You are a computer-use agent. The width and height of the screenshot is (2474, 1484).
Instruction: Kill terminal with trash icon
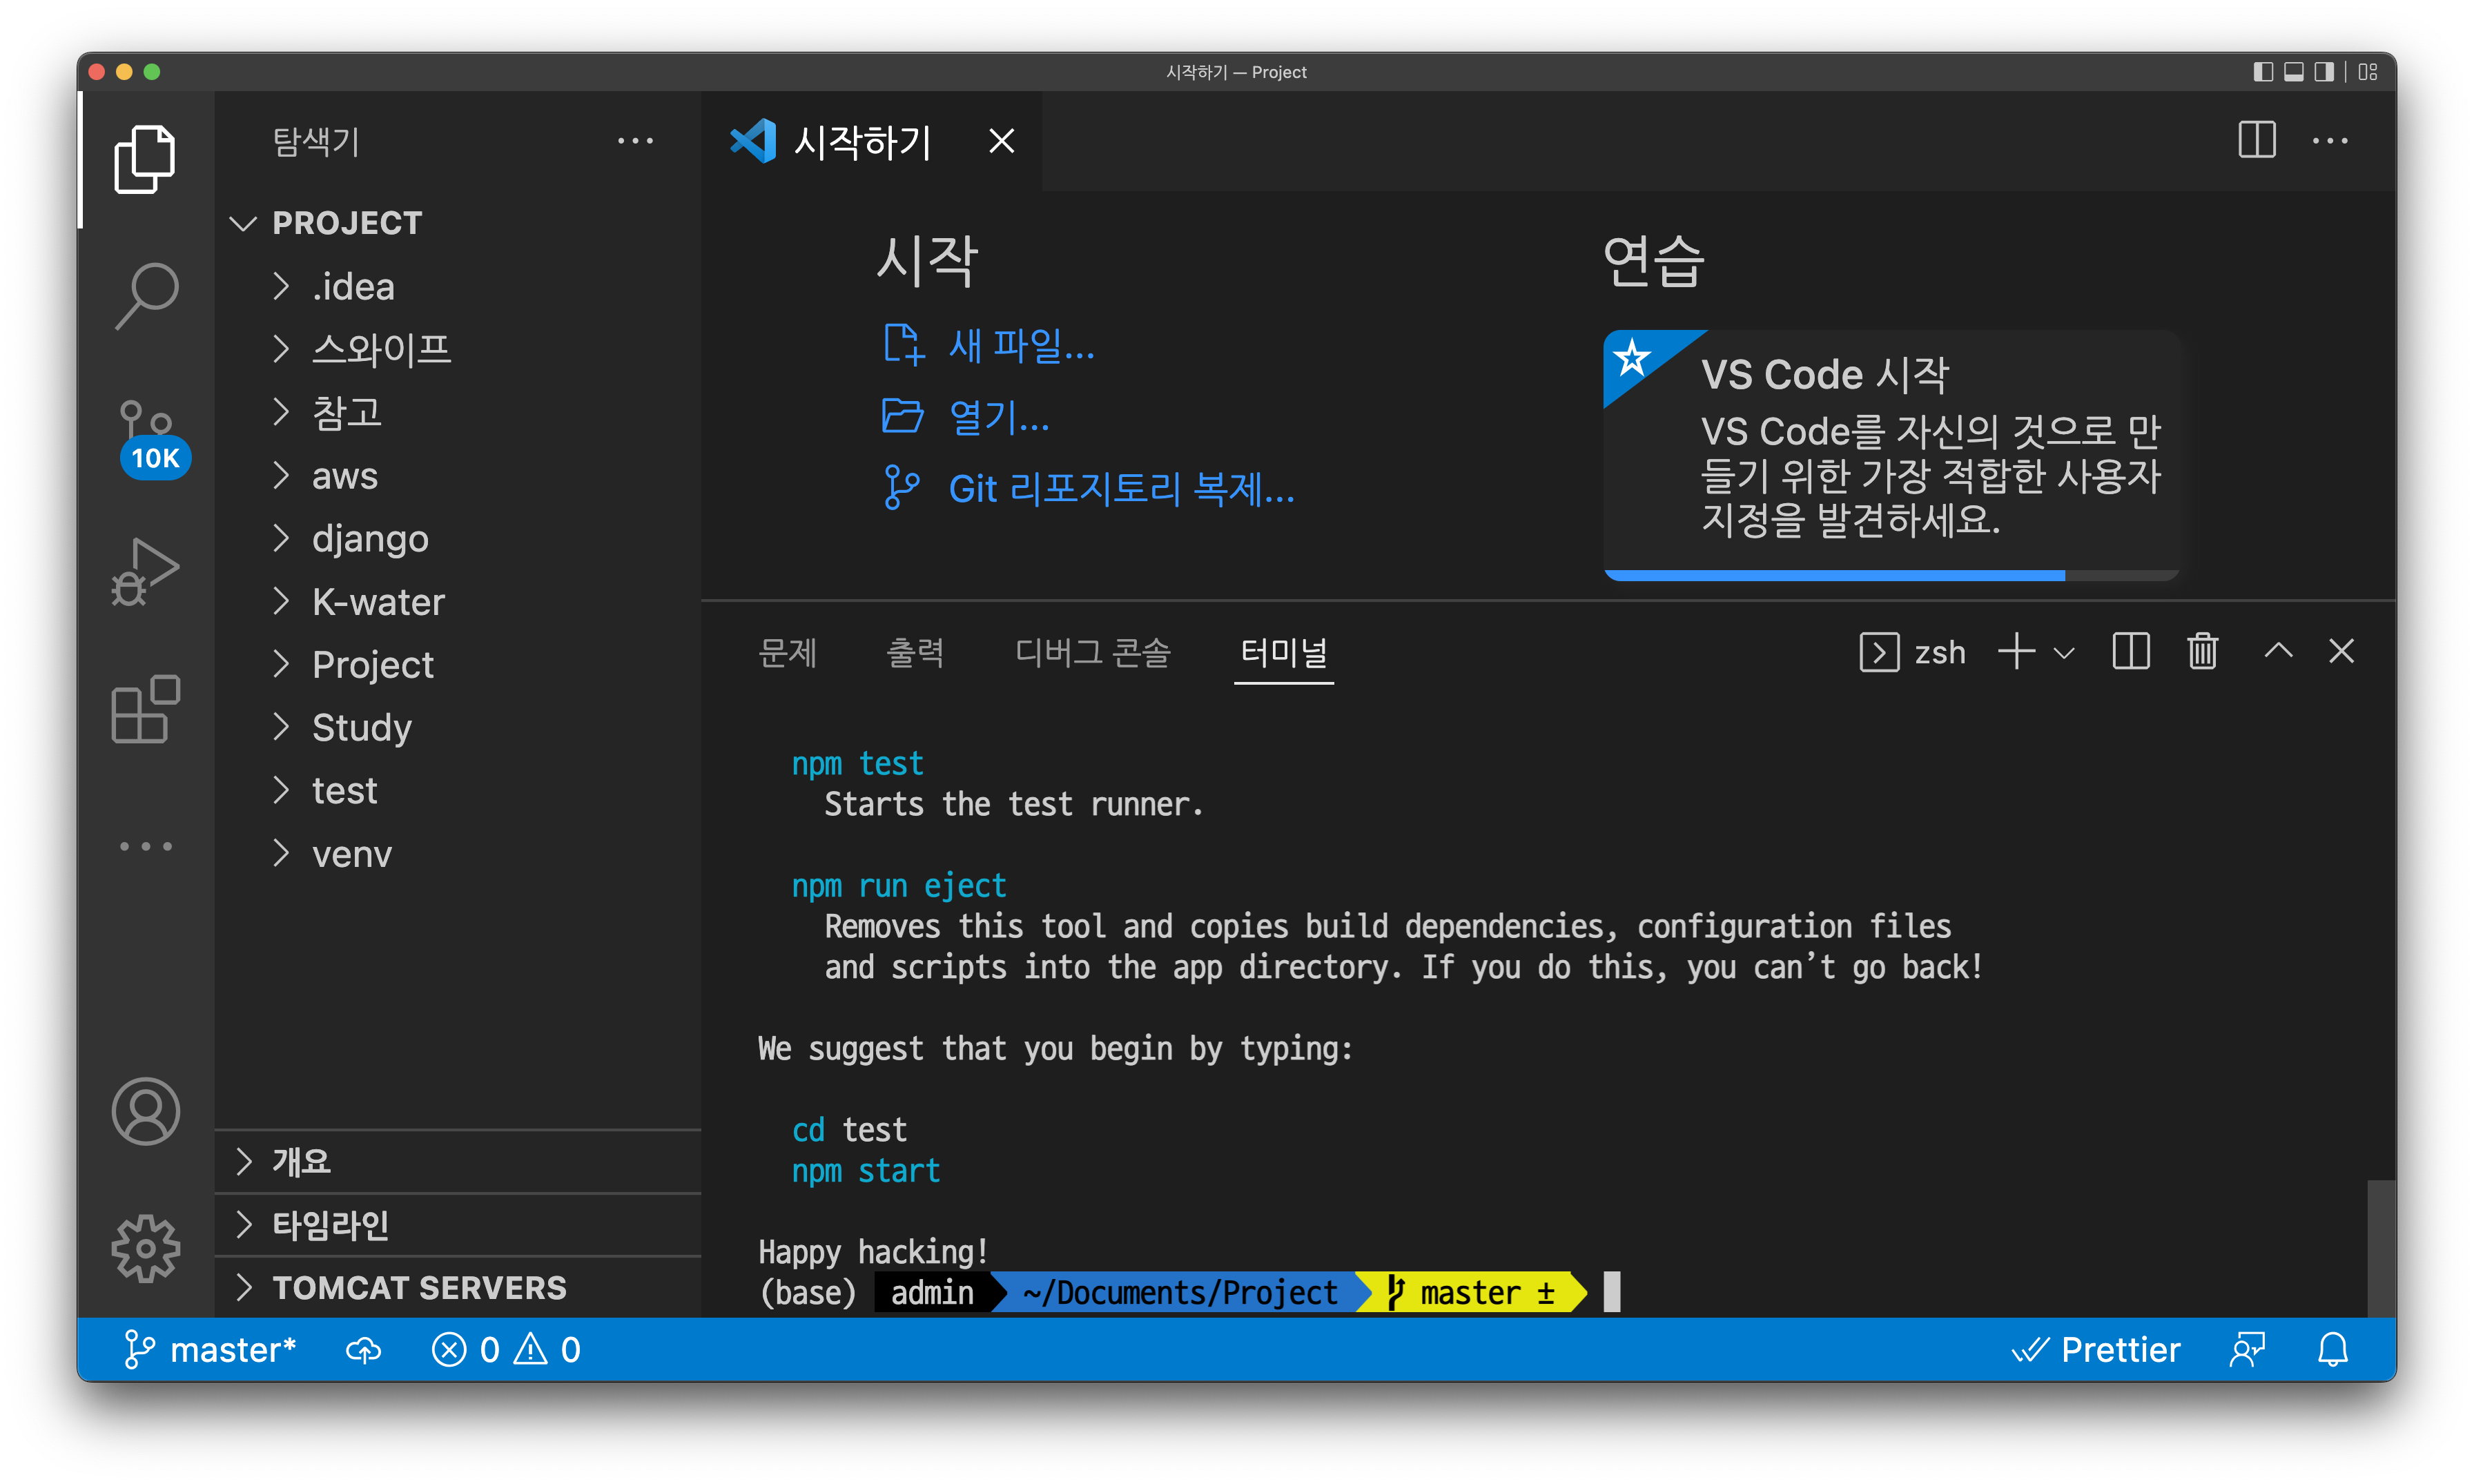click(2202, 652)
